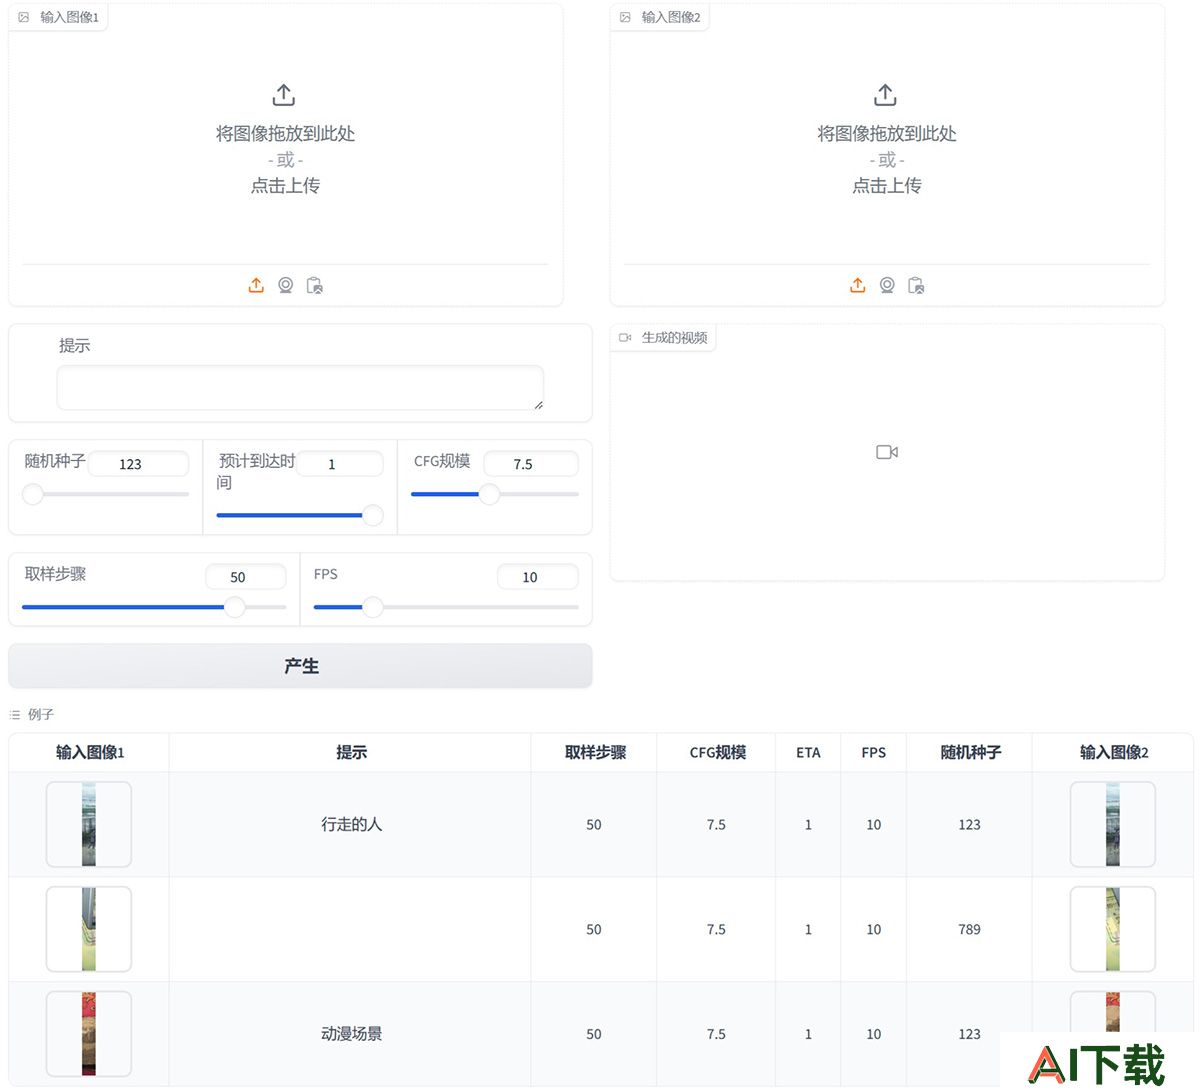This screenshot has height=1092, width=1200.
Task: Click the FPS column header in examples table
Action: coord(873,752)
